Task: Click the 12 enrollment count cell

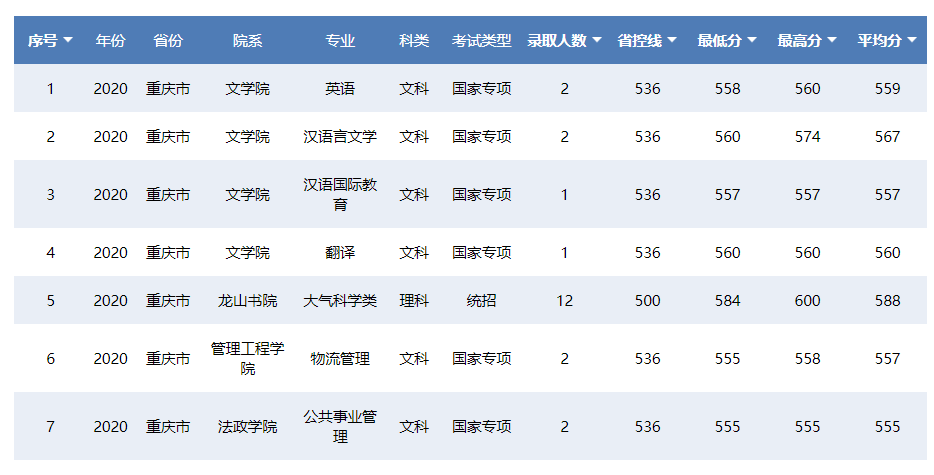Action: tap(565, 301)
